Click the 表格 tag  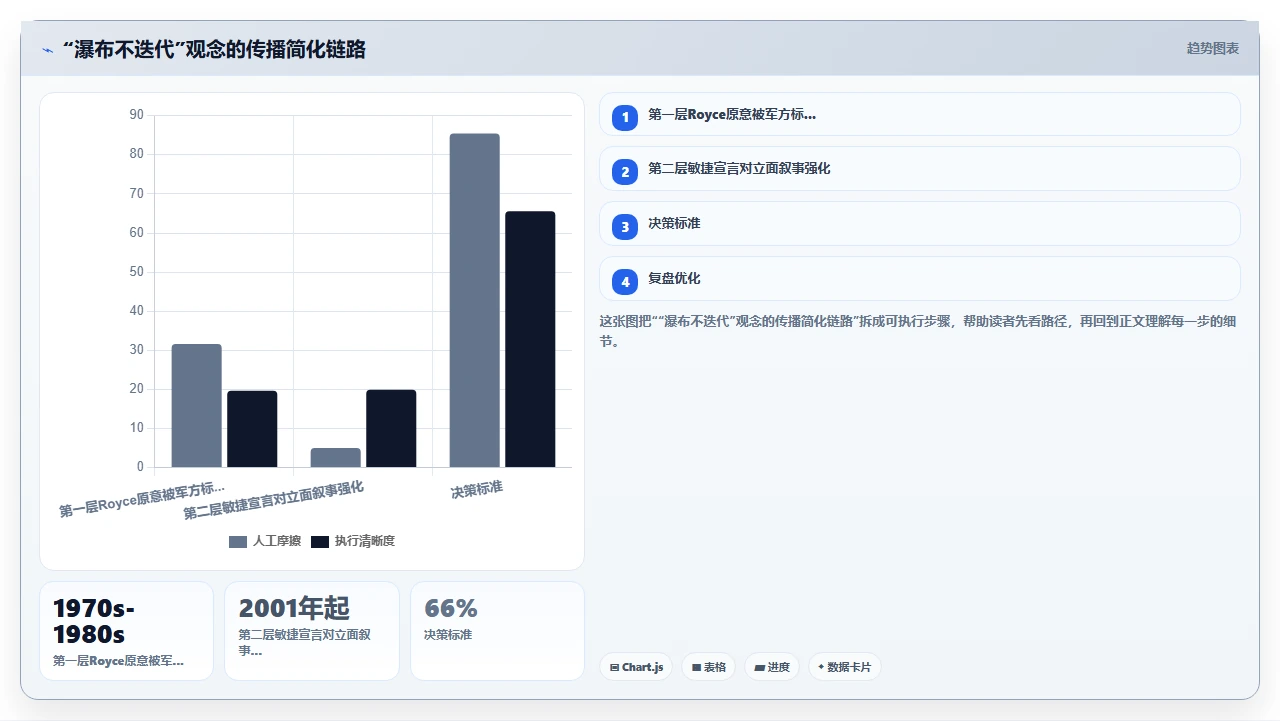[x=709, y=667]
